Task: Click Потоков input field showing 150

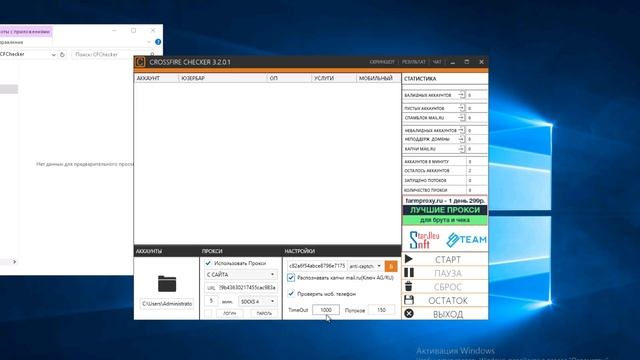Action: pyautogui.click(x=381, y=310)
